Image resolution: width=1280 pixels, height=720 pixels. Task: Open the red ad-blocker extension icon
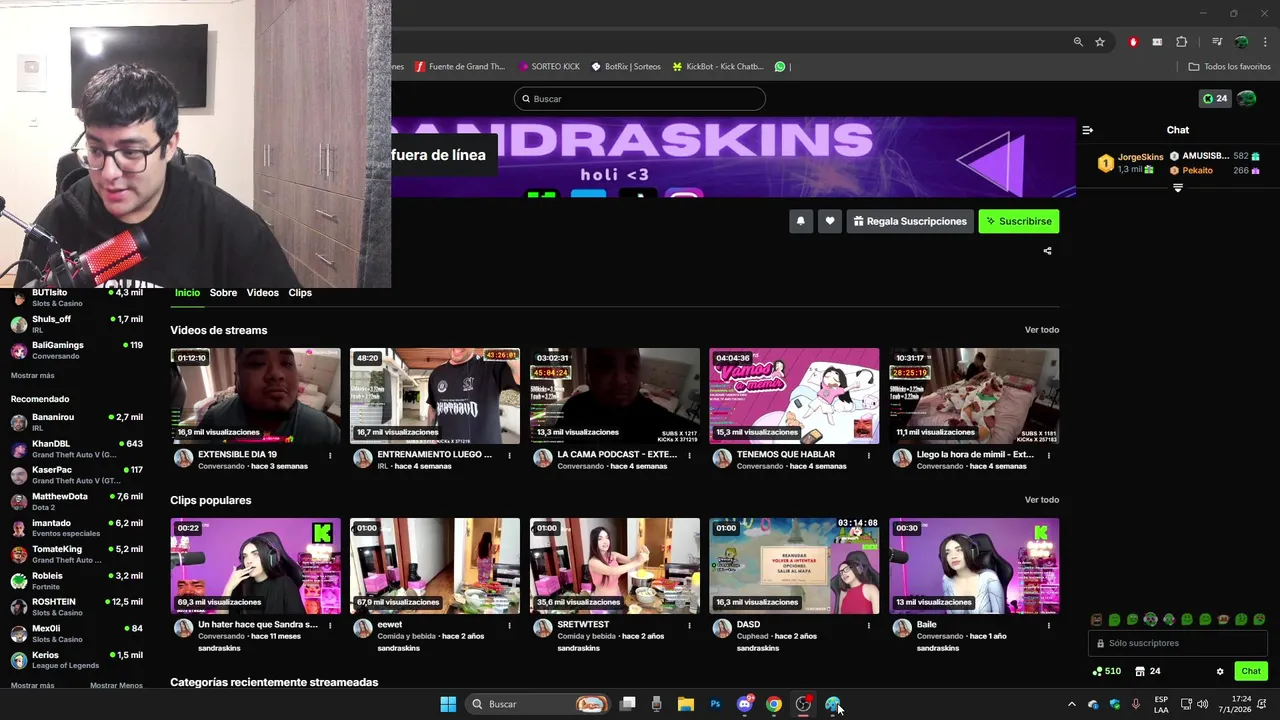click(1133, 42)
